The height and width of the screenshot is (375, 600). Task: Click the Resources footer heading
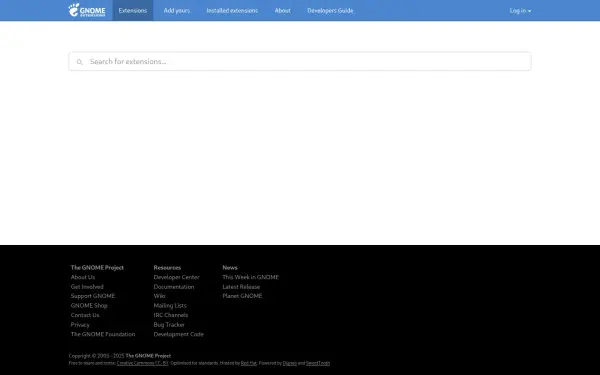click(167, 267)
